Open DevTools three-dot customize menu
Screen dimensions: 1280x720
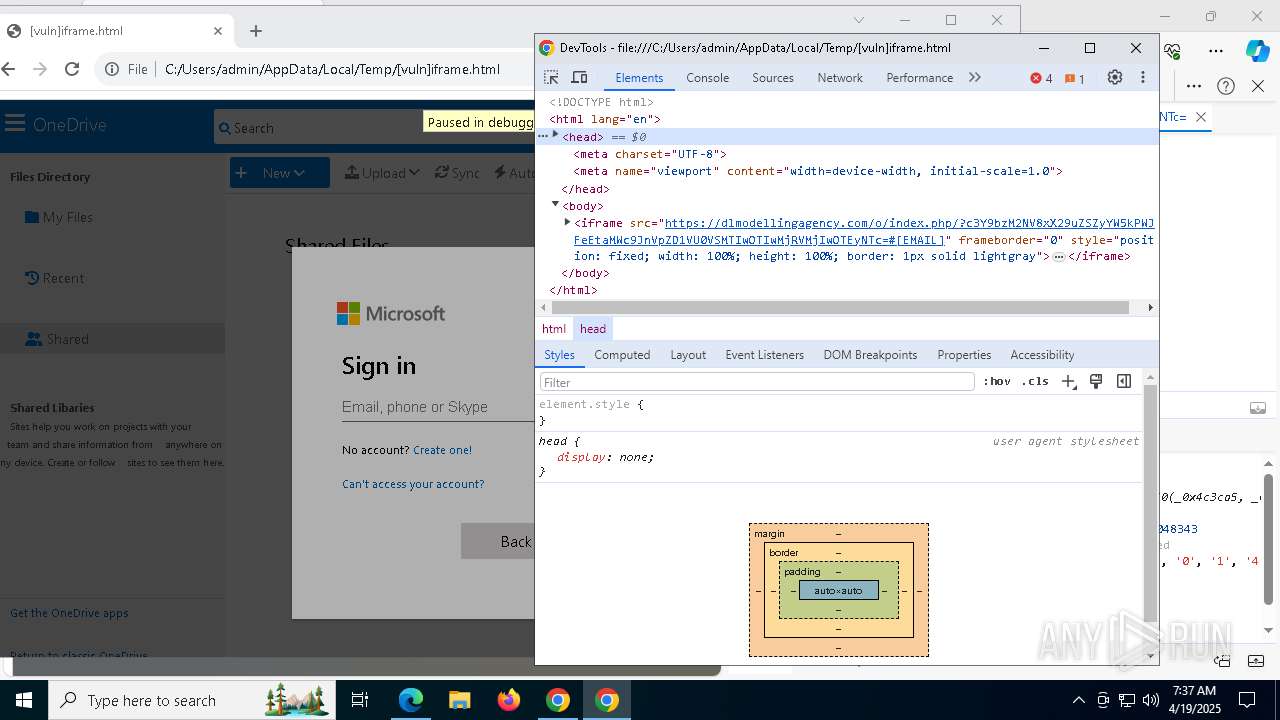[1143, 77]
